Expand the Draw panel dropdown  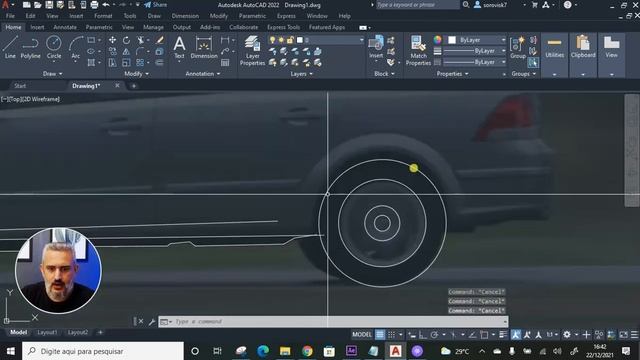click(53, 74)
